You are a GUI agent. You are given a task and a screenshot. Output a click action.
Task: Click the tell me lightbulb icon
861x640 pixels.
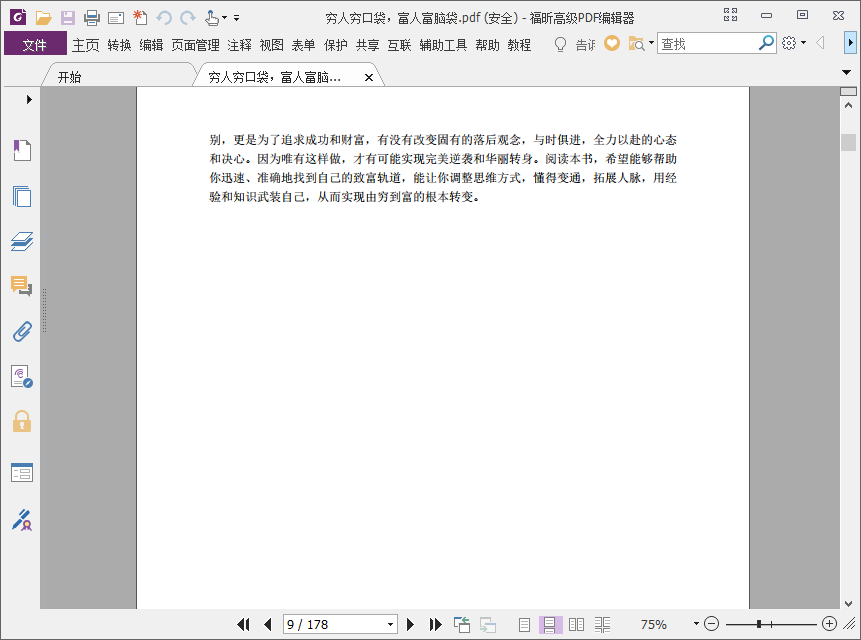(560, 44)
